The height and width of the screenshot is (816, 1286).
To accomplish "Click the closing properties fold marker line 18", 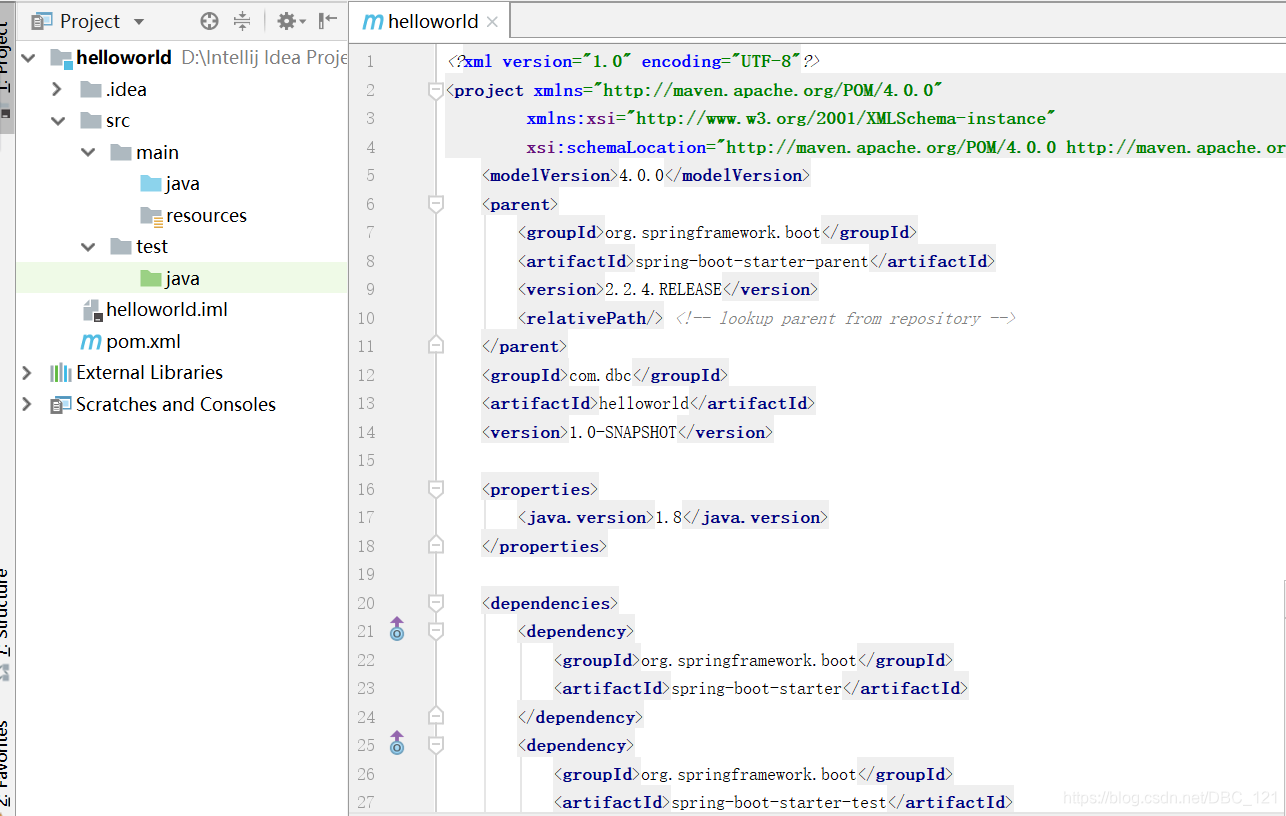I will click(x=435, y=545).
